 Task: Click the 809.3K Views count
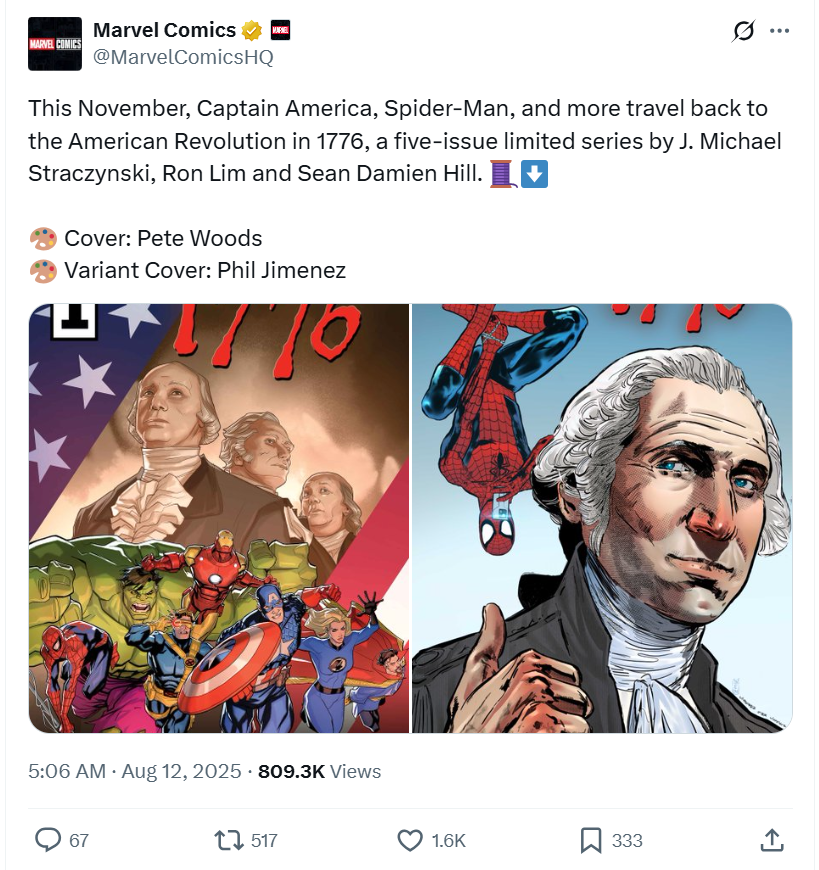click(x=320, y=771)
